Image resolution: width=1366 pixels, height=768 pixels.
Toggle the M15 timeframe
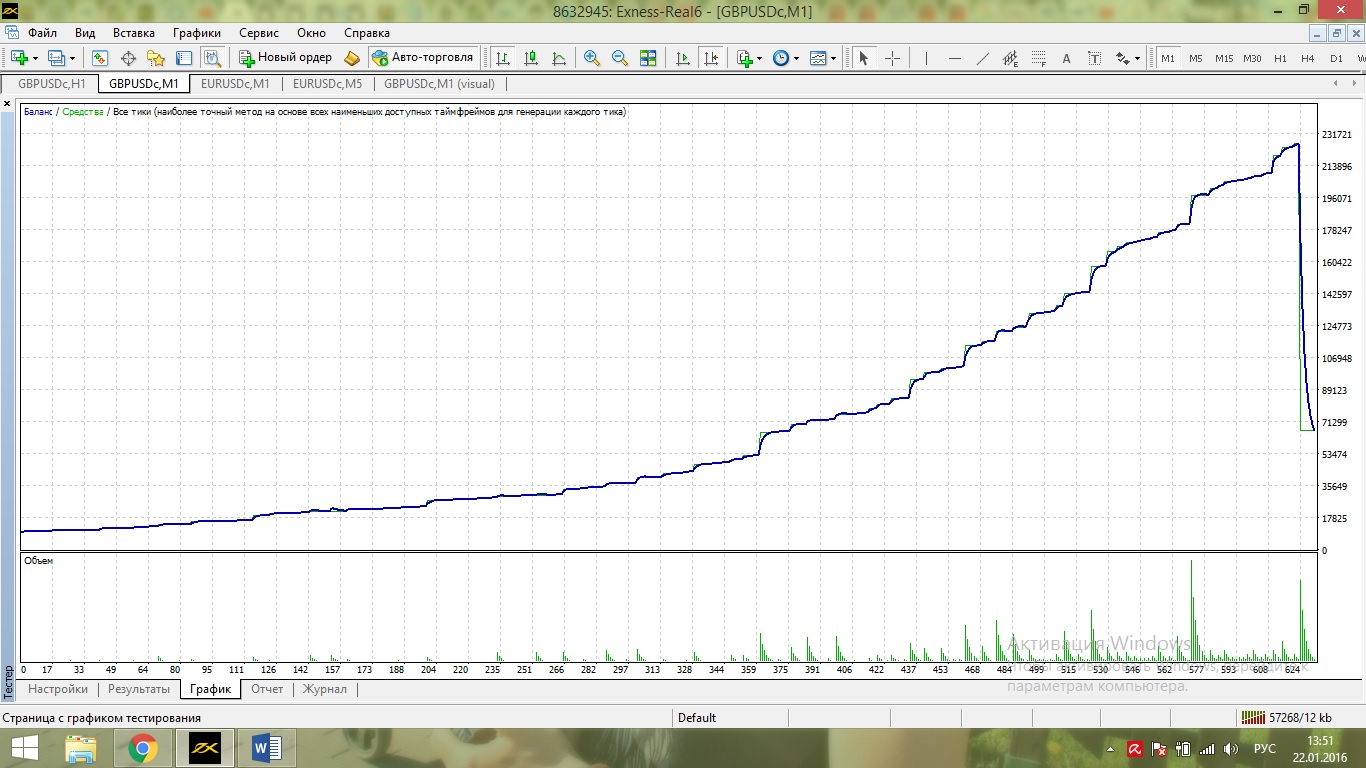click(x=1224, y=58)
